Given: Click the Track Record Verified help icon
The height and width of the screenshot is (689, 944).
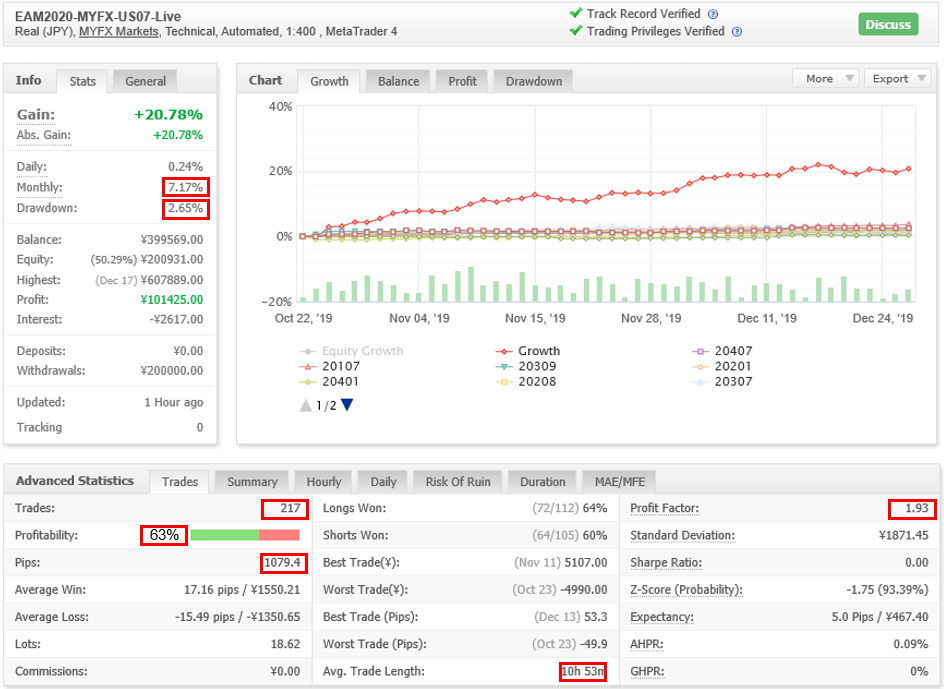Looking at the screenshot, I should click(x=713, y=14).
